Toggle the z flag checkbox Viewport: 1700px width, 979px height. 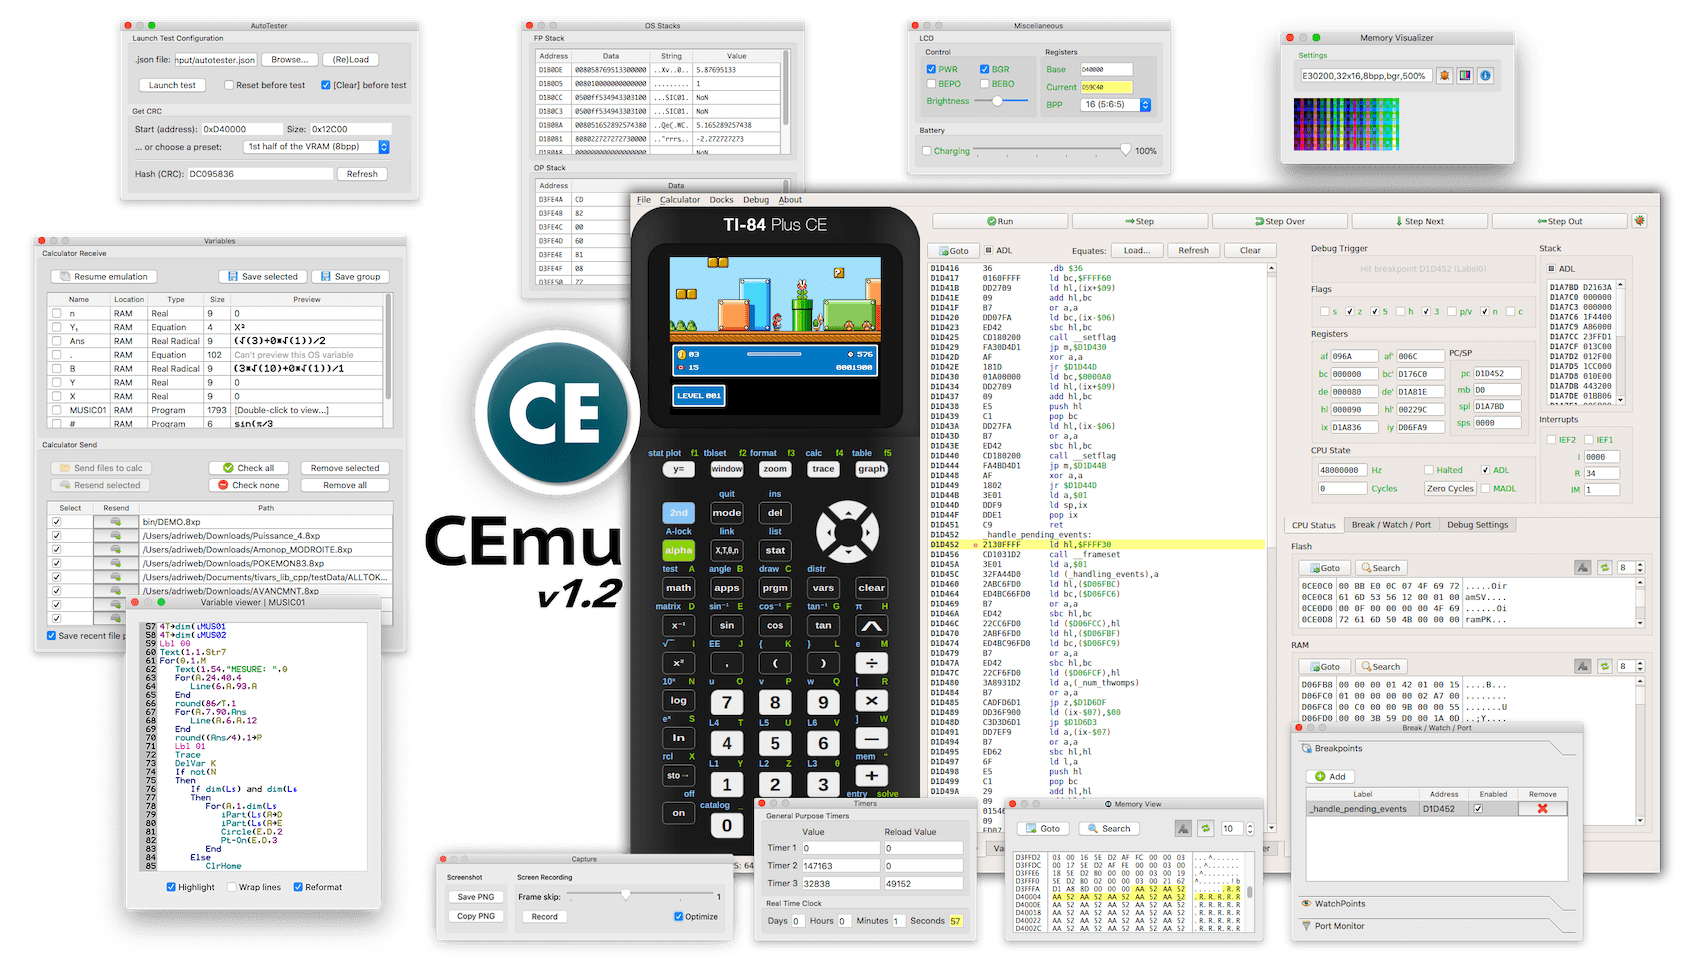tap(1350, 311)
